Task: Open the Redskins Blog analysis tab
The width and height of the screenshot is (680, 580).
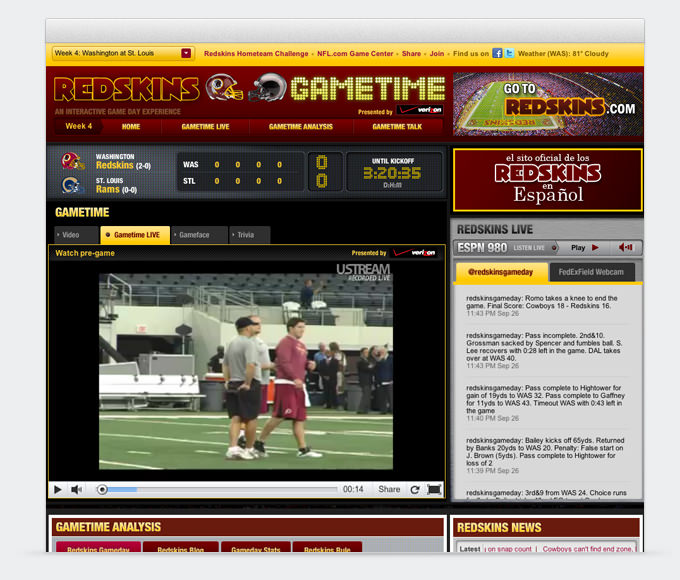Action: click(180, 547)
